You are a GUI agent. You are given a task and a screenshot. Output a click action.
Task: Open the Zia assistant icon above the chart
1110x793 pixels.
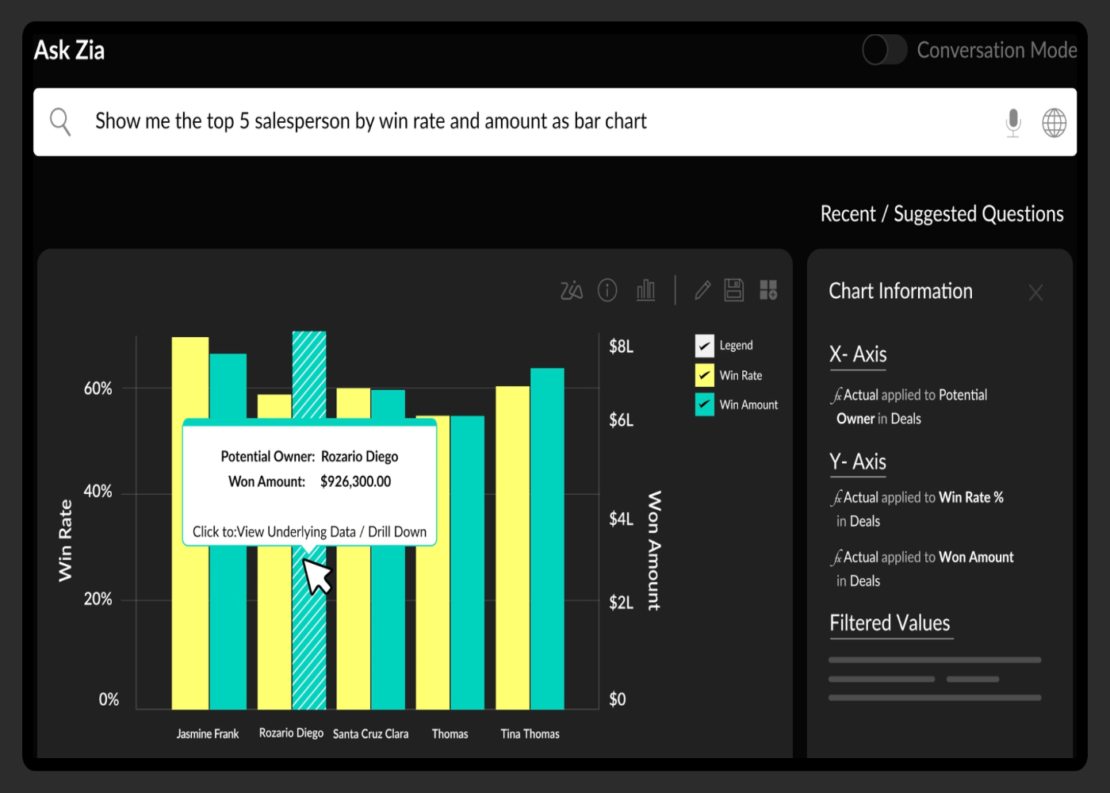(x=571, y=290)
